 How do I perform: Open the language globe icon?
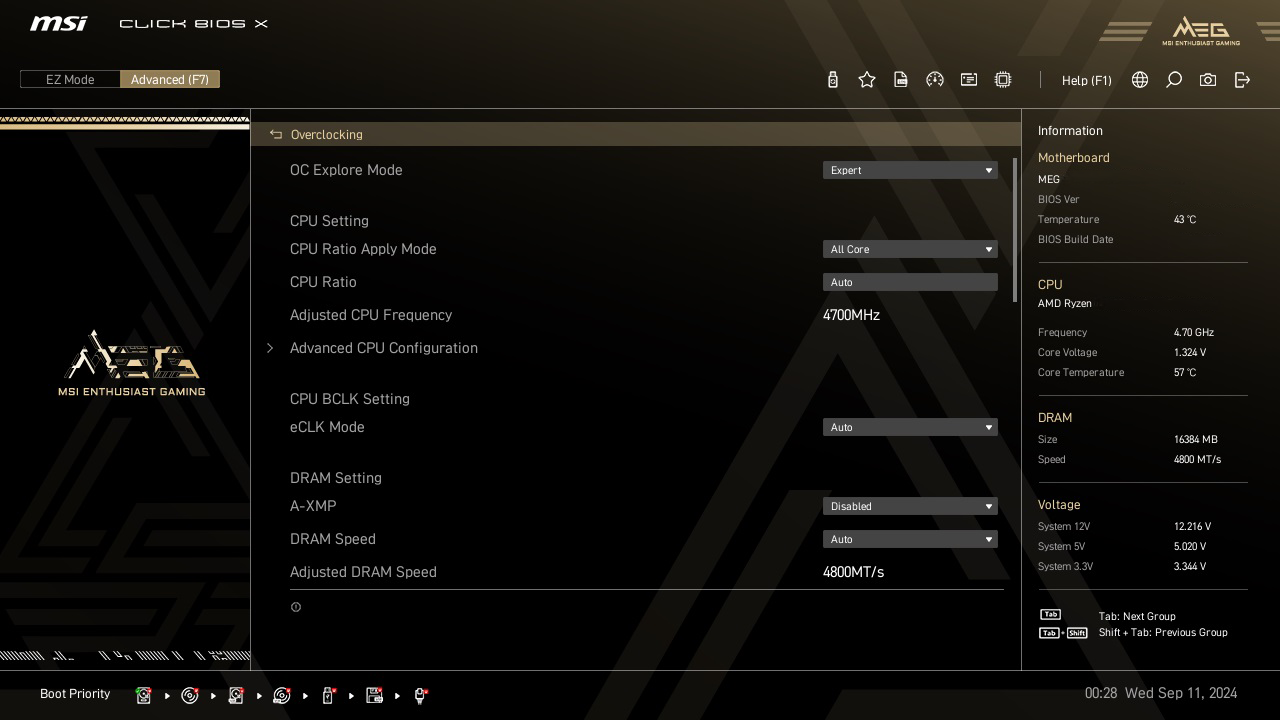1140,80
